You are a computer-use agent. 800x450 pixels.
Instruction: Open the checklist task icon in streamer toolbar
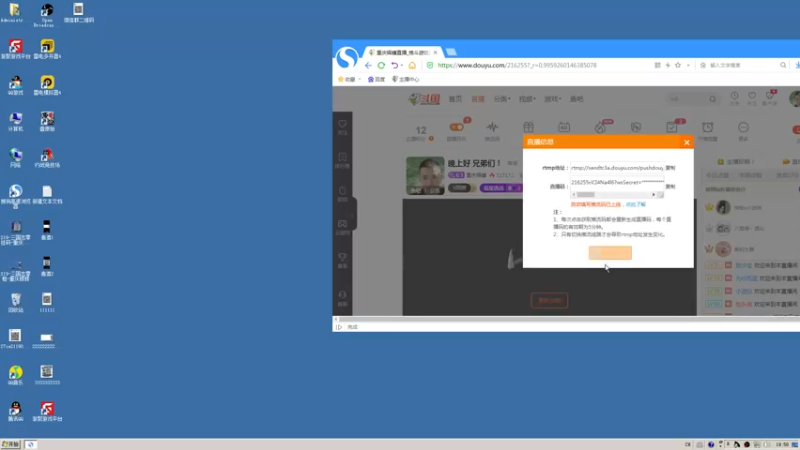coord(672,128)
